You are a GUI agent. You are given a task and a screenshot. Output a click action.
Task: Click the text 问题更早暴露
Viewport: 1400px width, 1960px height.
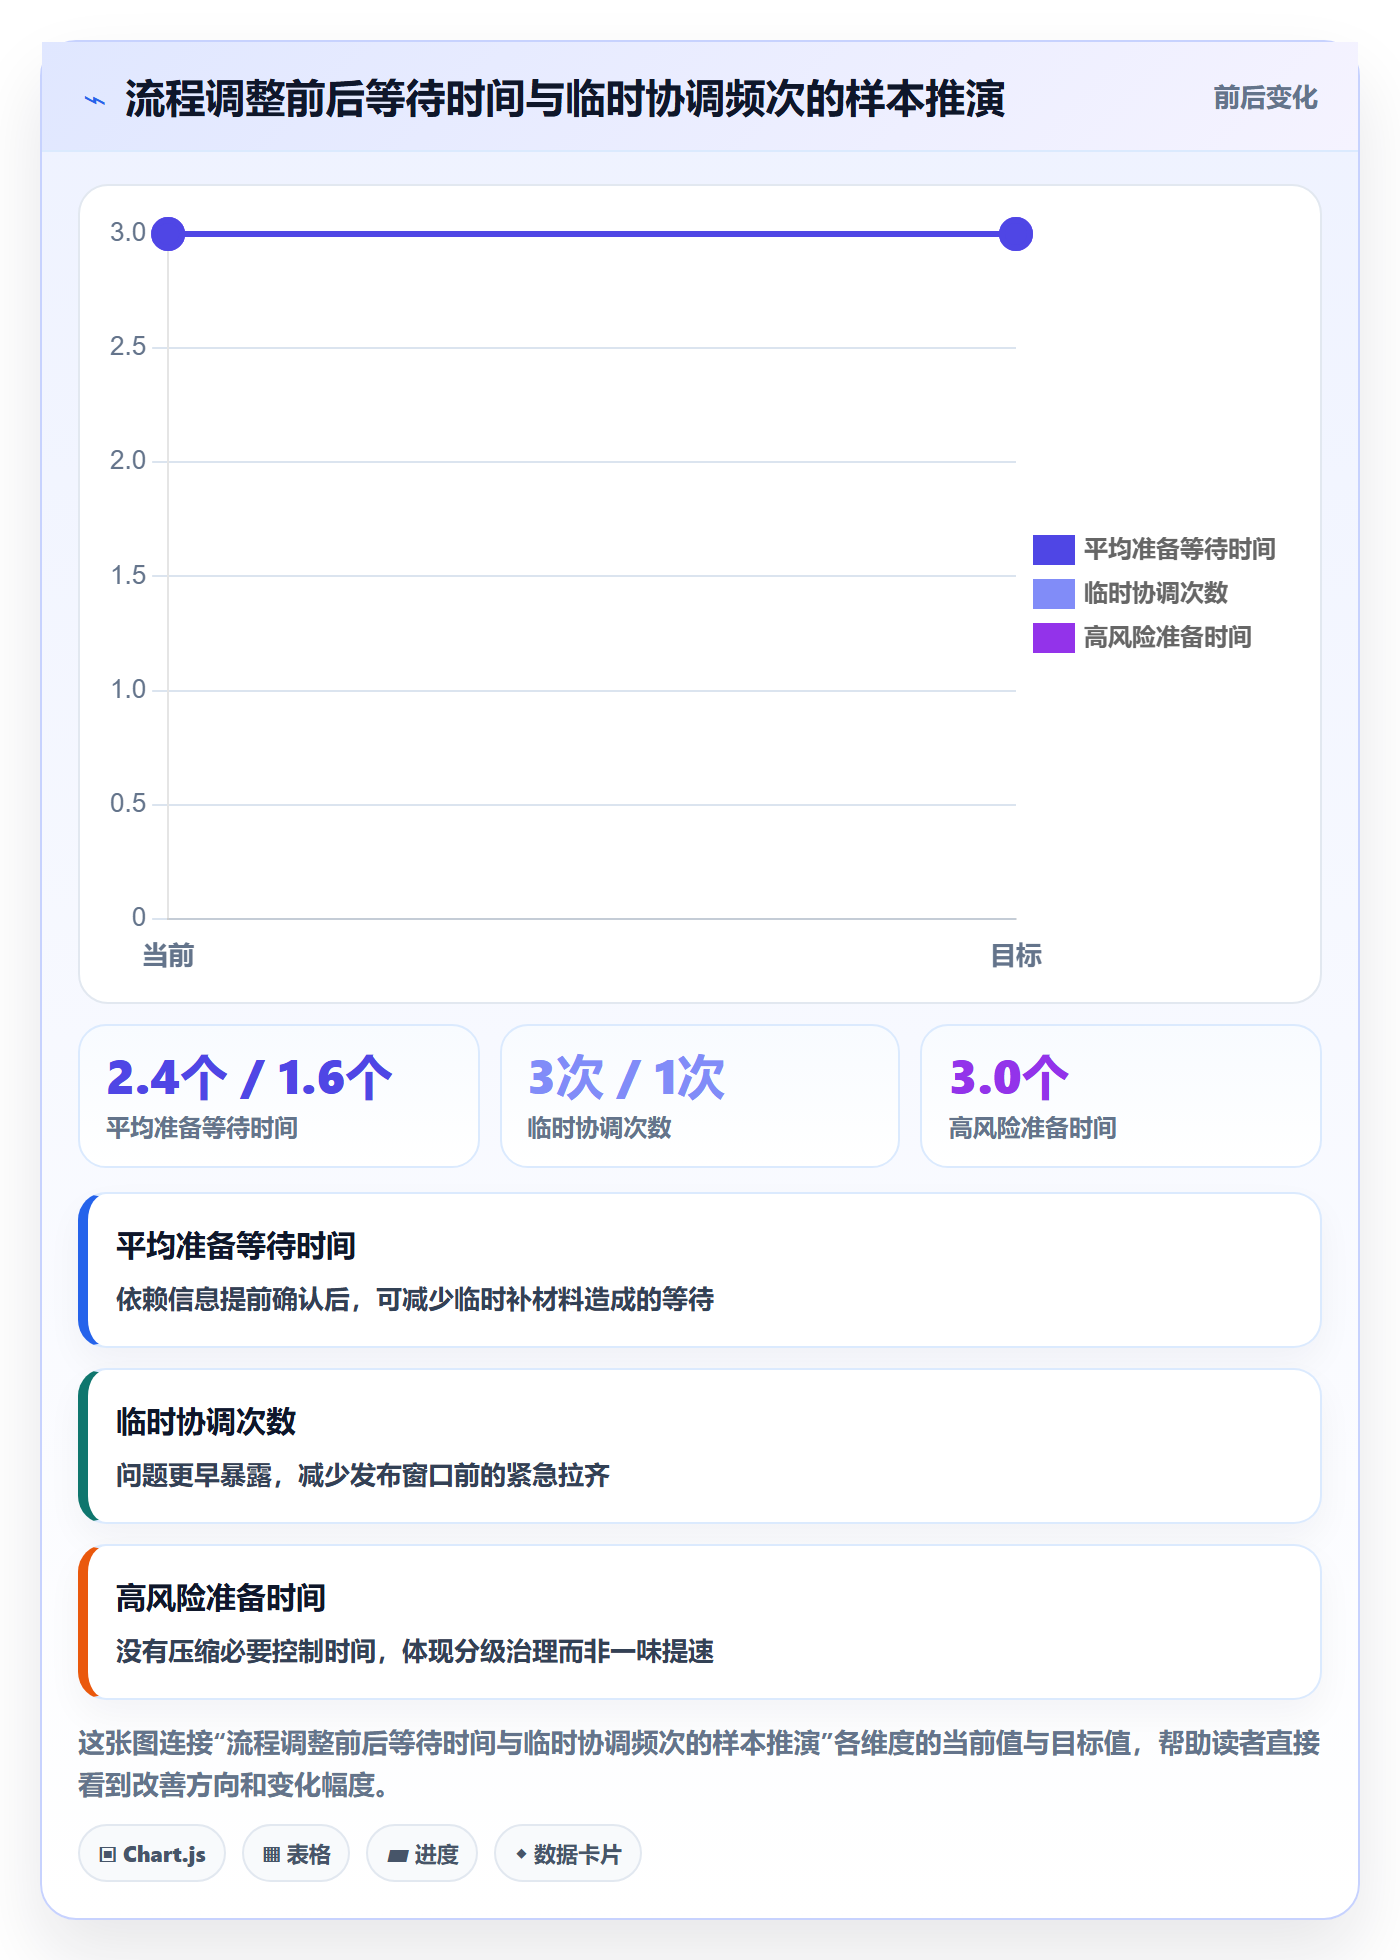(194, 1476)
